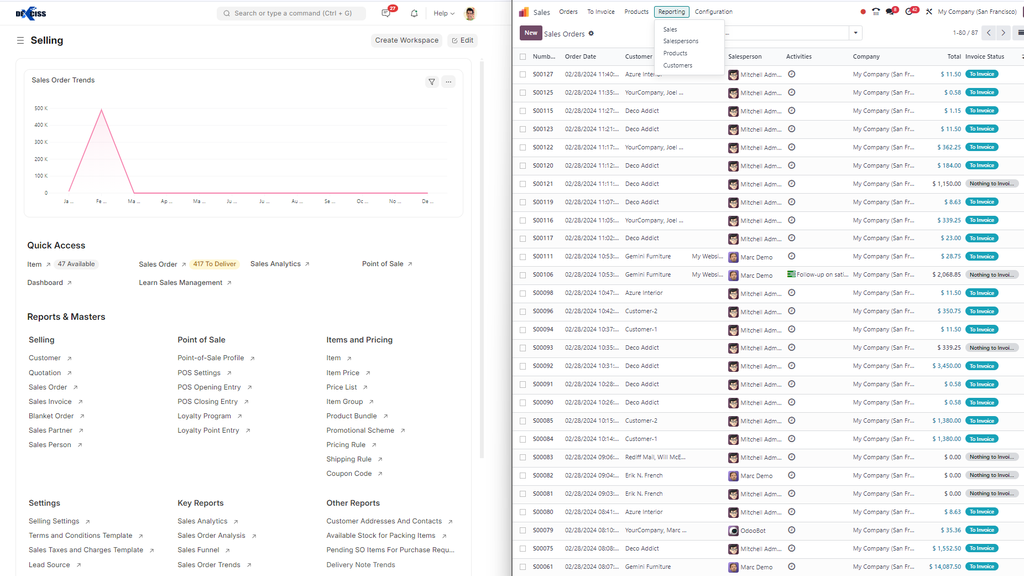Click Marc Demo avatar on order S00111
1024x576 pixels.
pos(733,257)
